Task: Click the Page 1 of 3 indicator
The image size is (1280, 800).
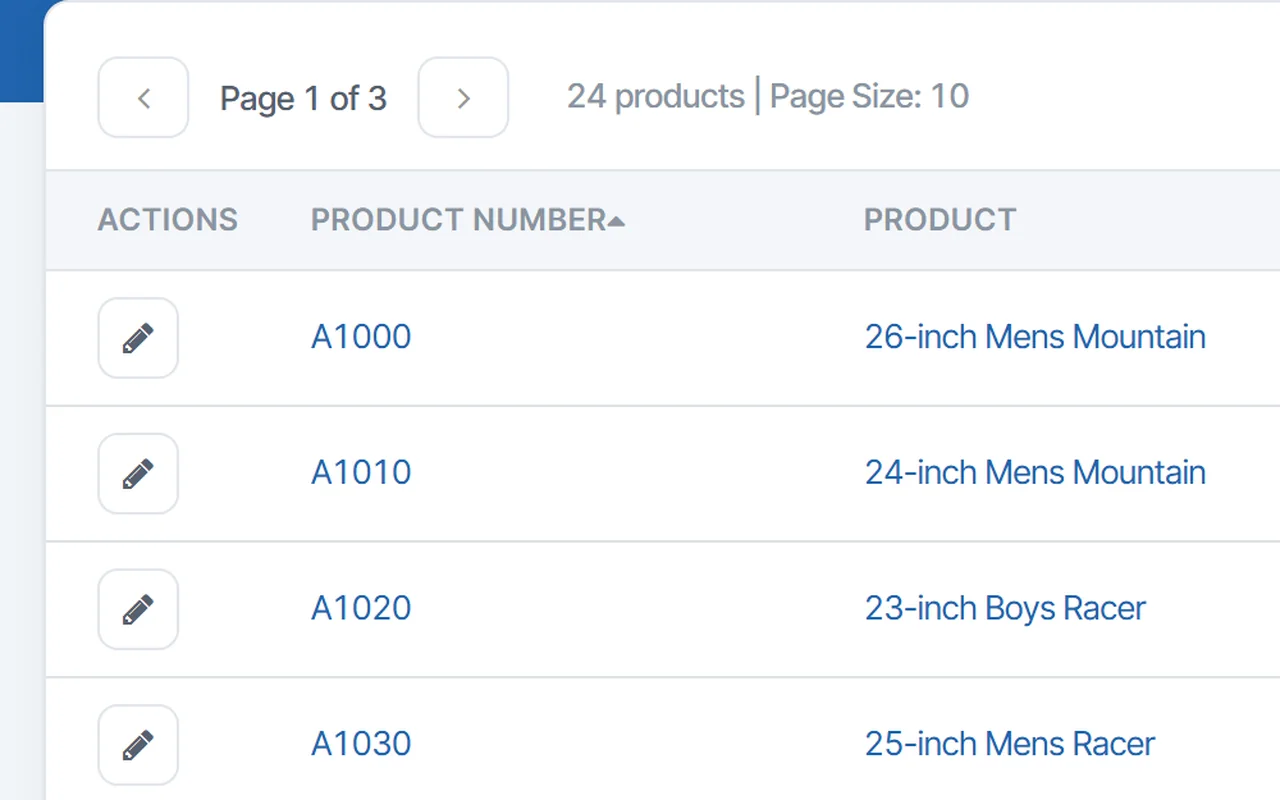Action: pyautogui.click(x=303, y=98)
